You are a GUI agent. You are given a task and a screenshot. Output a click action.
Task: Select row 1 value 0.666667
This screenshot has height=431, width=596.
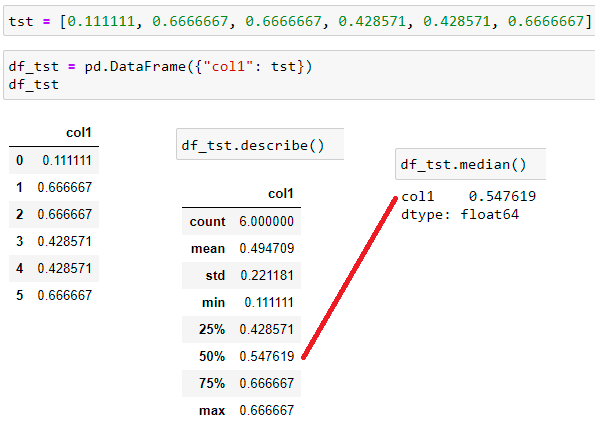[x=64, y=187]
